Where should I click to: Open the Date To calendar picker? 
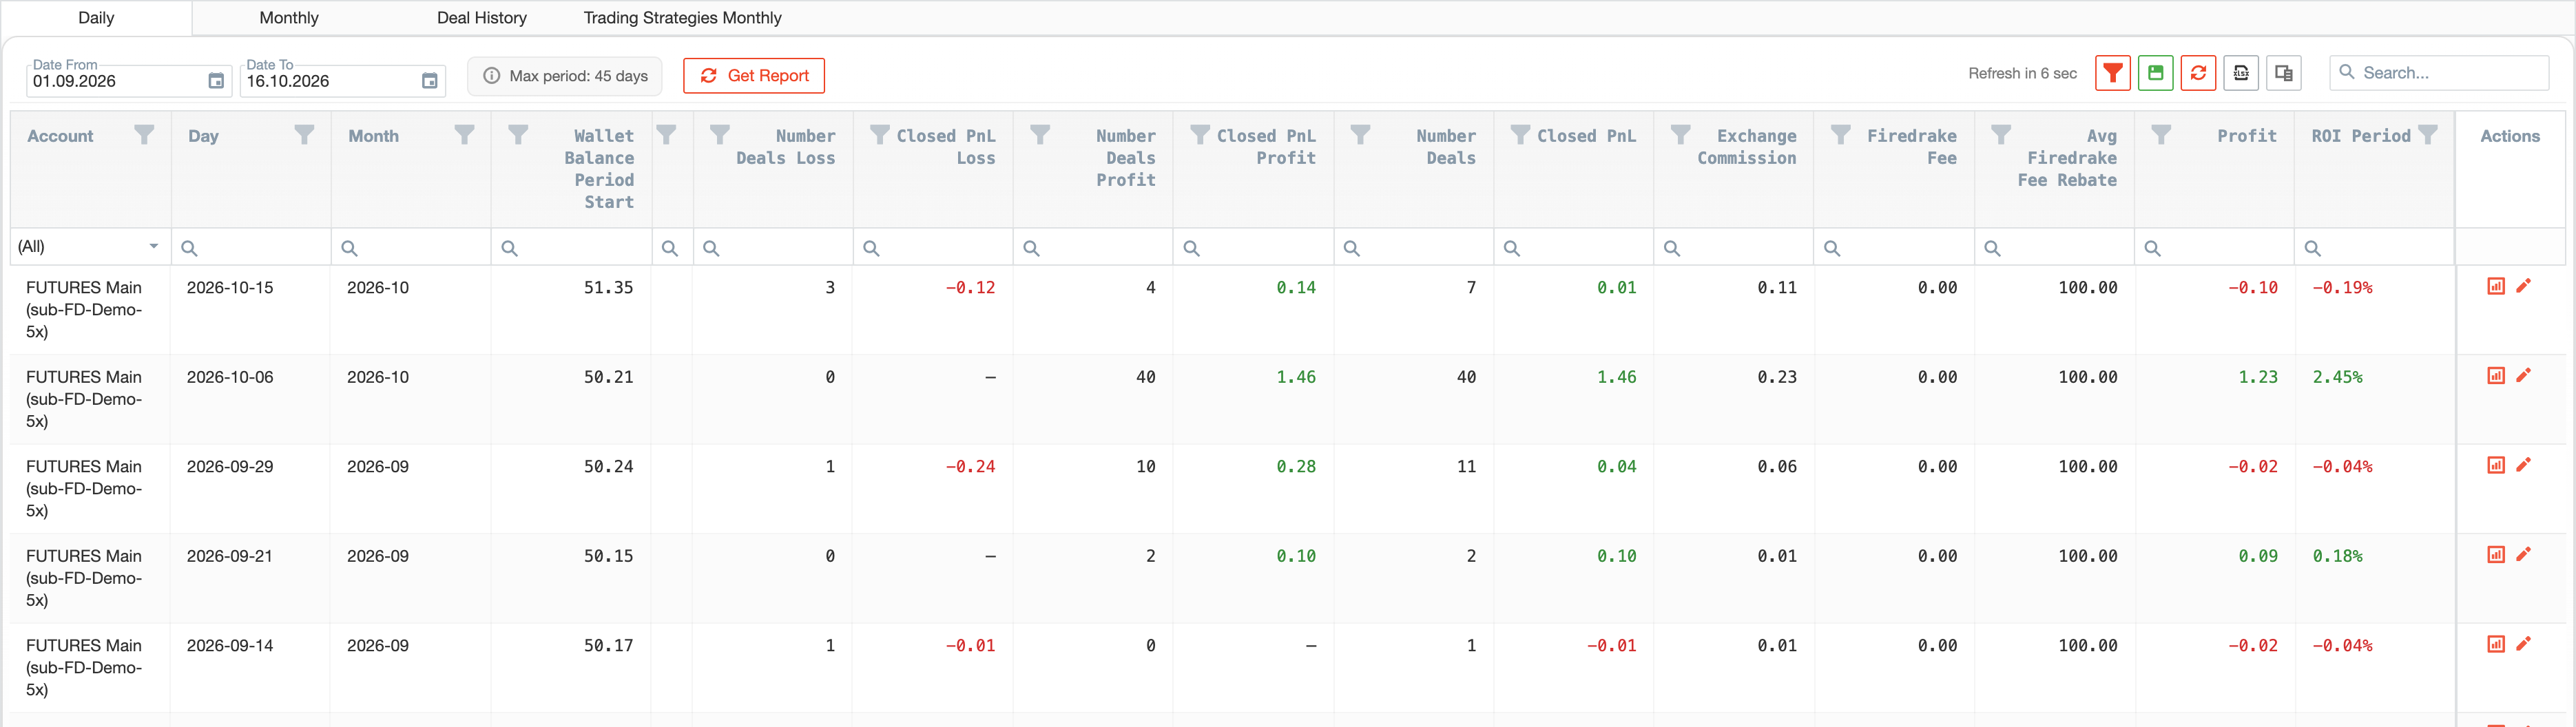click(430, 81)
